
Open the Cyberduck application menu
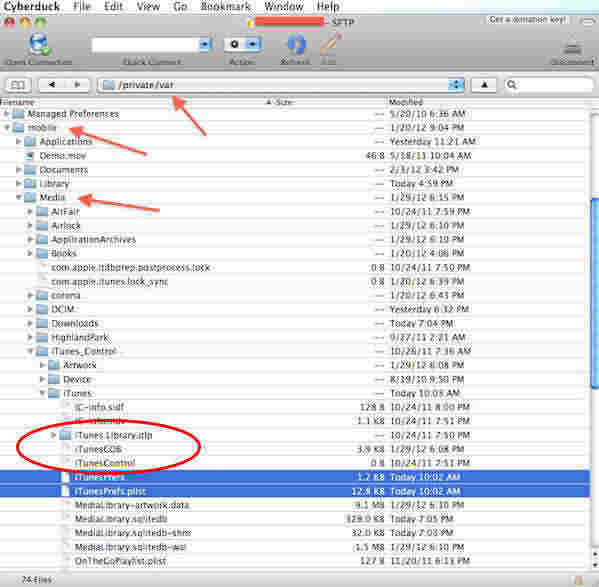[x=32, y=6]
